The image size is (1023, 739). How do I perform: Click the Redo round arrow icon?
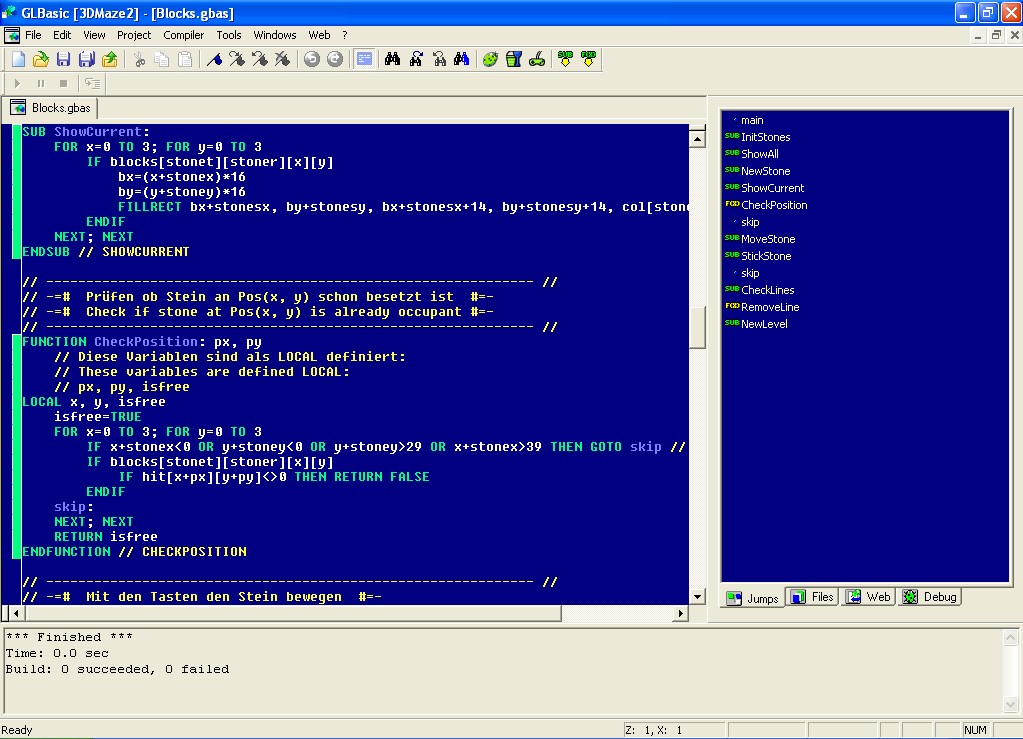(335, 59)
